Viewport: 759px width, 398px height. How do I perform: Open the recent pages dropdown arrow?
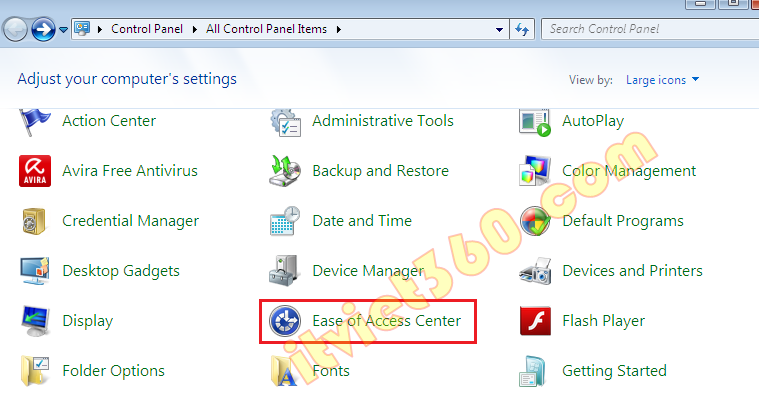tap(63, 30)
